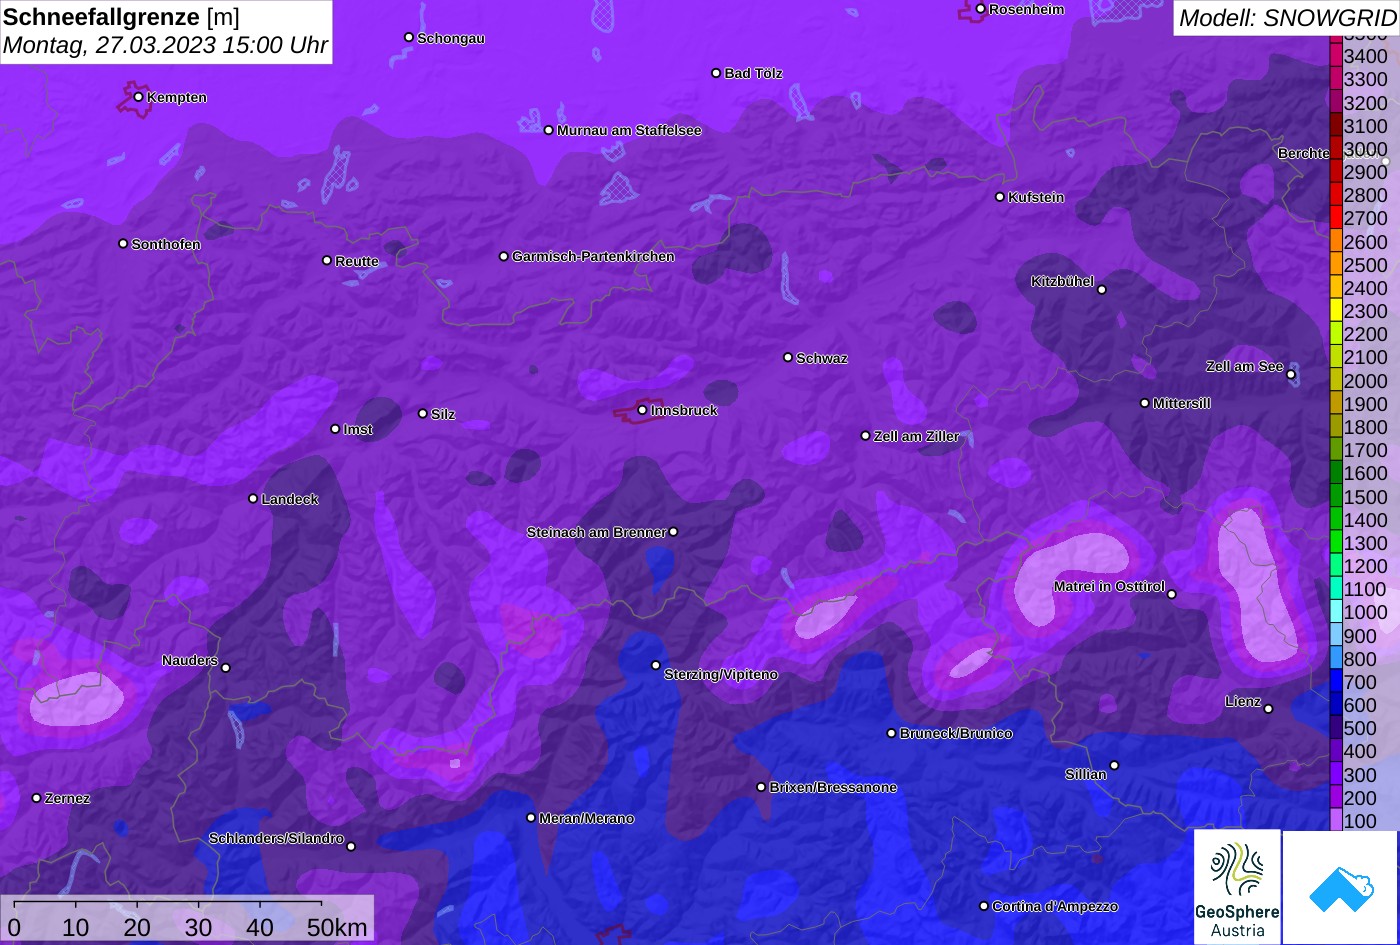Click the Modell: SNOWGRID label
Image resolution: width=1400 pixels, height=945 pixels.
point(1286,18)
